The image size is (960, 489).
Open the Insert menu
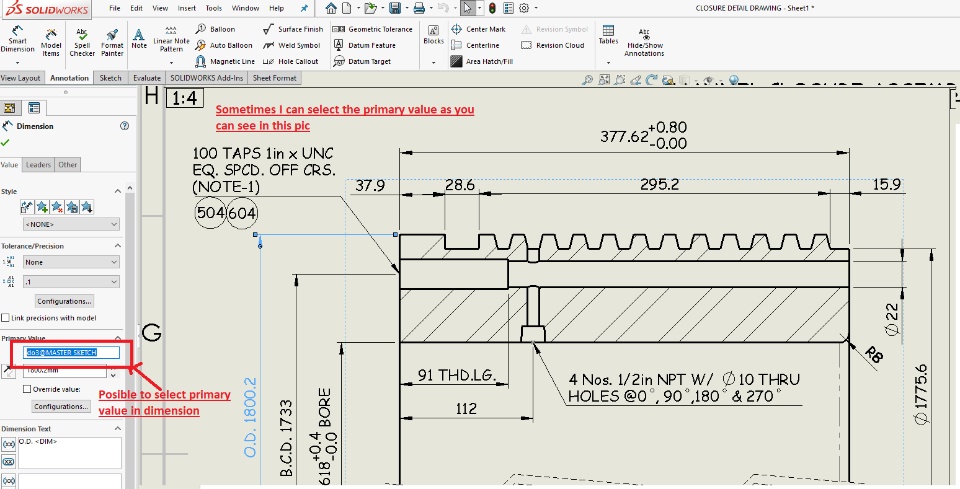pos(187,8)
